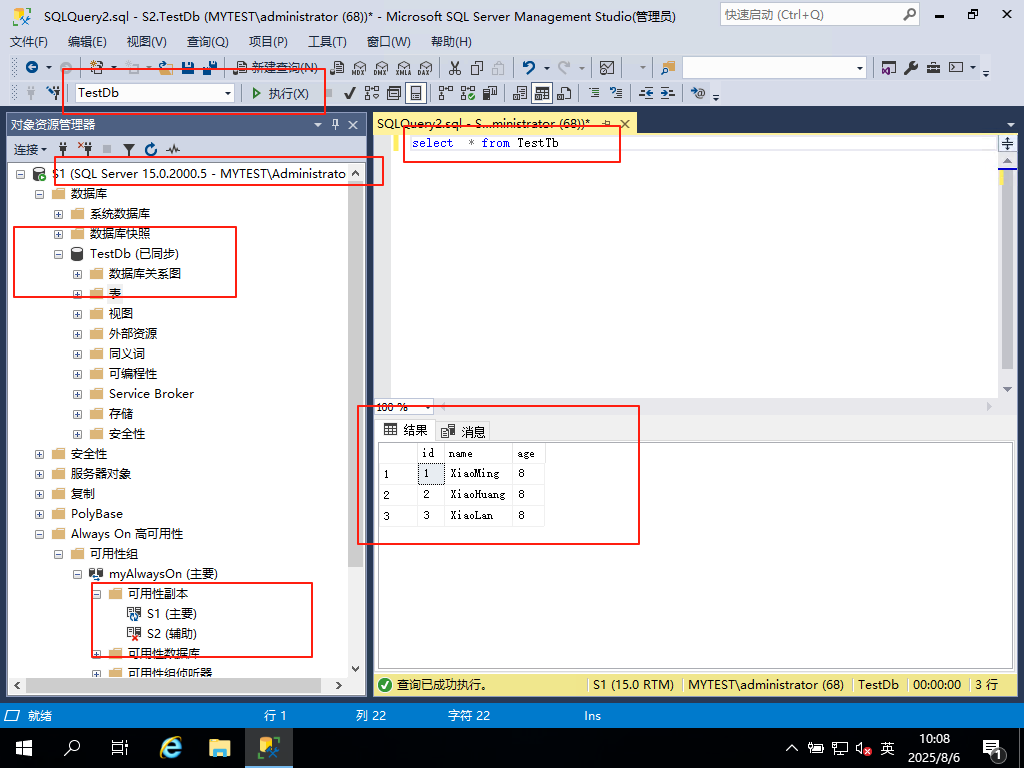Select the SQLQuery2.sql document tab
The height and width of the screenshot is (768, 1024).
coord(483,123)
